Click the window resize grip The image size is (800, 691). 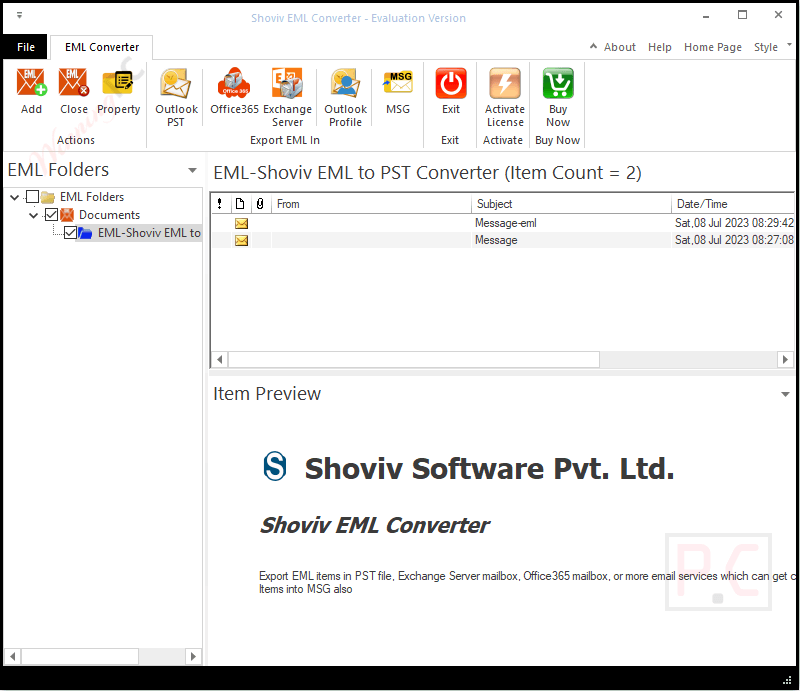(787, 680)
